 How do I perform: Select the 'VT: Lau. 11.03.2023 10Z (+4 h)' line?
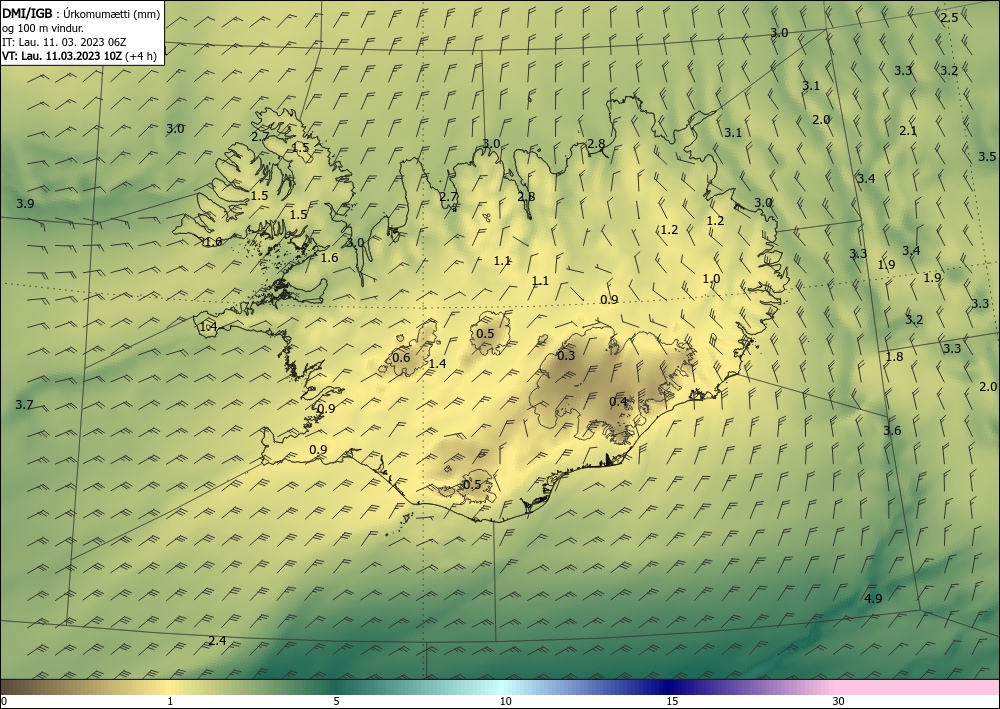point(79,56)
